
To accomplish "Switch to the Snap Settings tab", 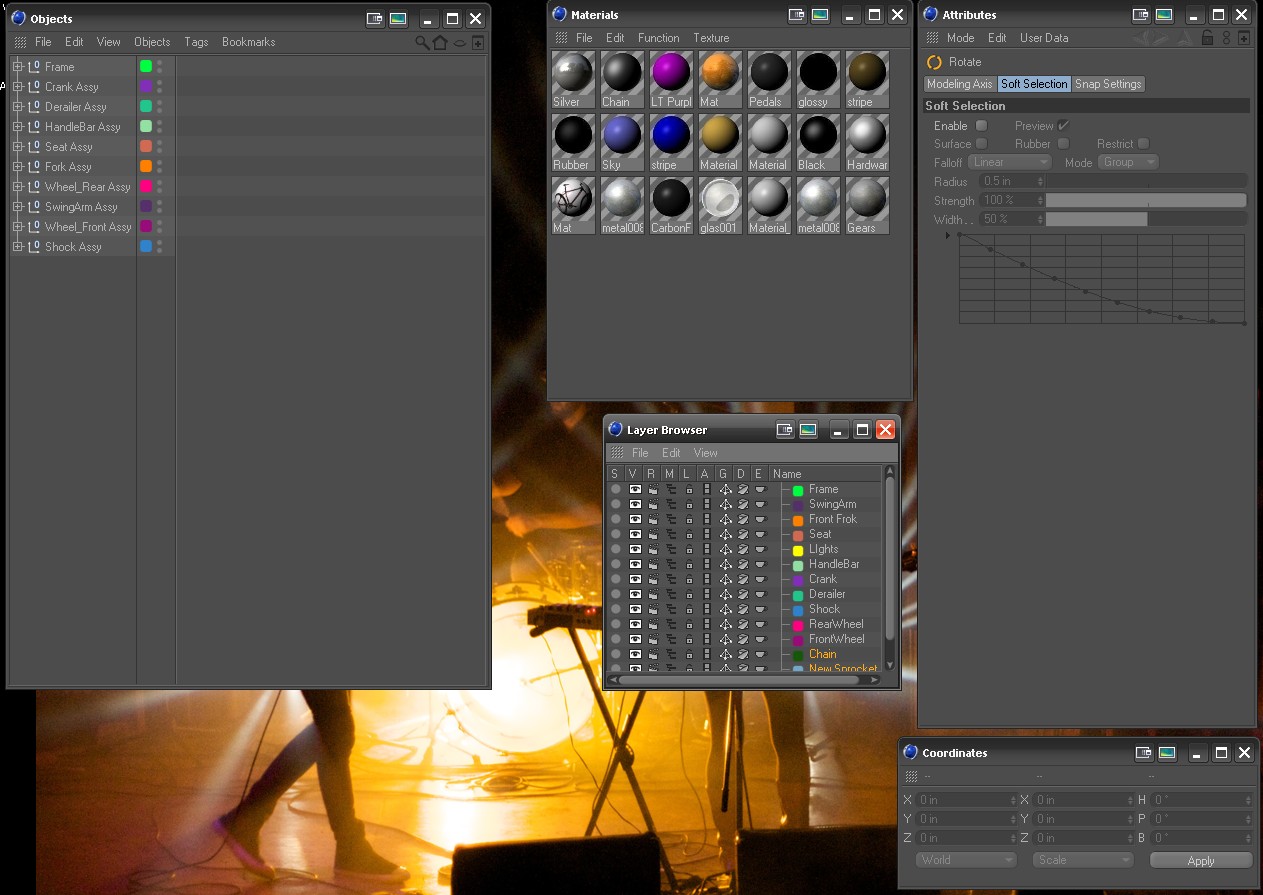I will 1108,84.
